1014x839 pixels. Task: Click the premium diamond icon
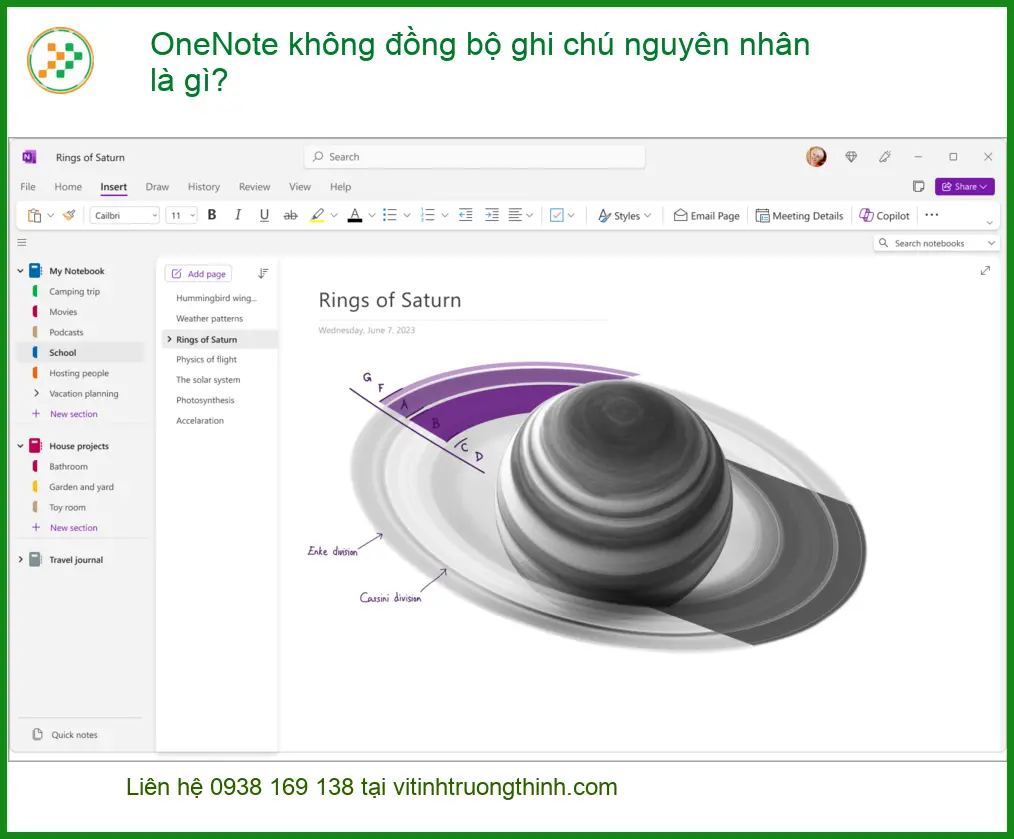(x=851, y=157)
